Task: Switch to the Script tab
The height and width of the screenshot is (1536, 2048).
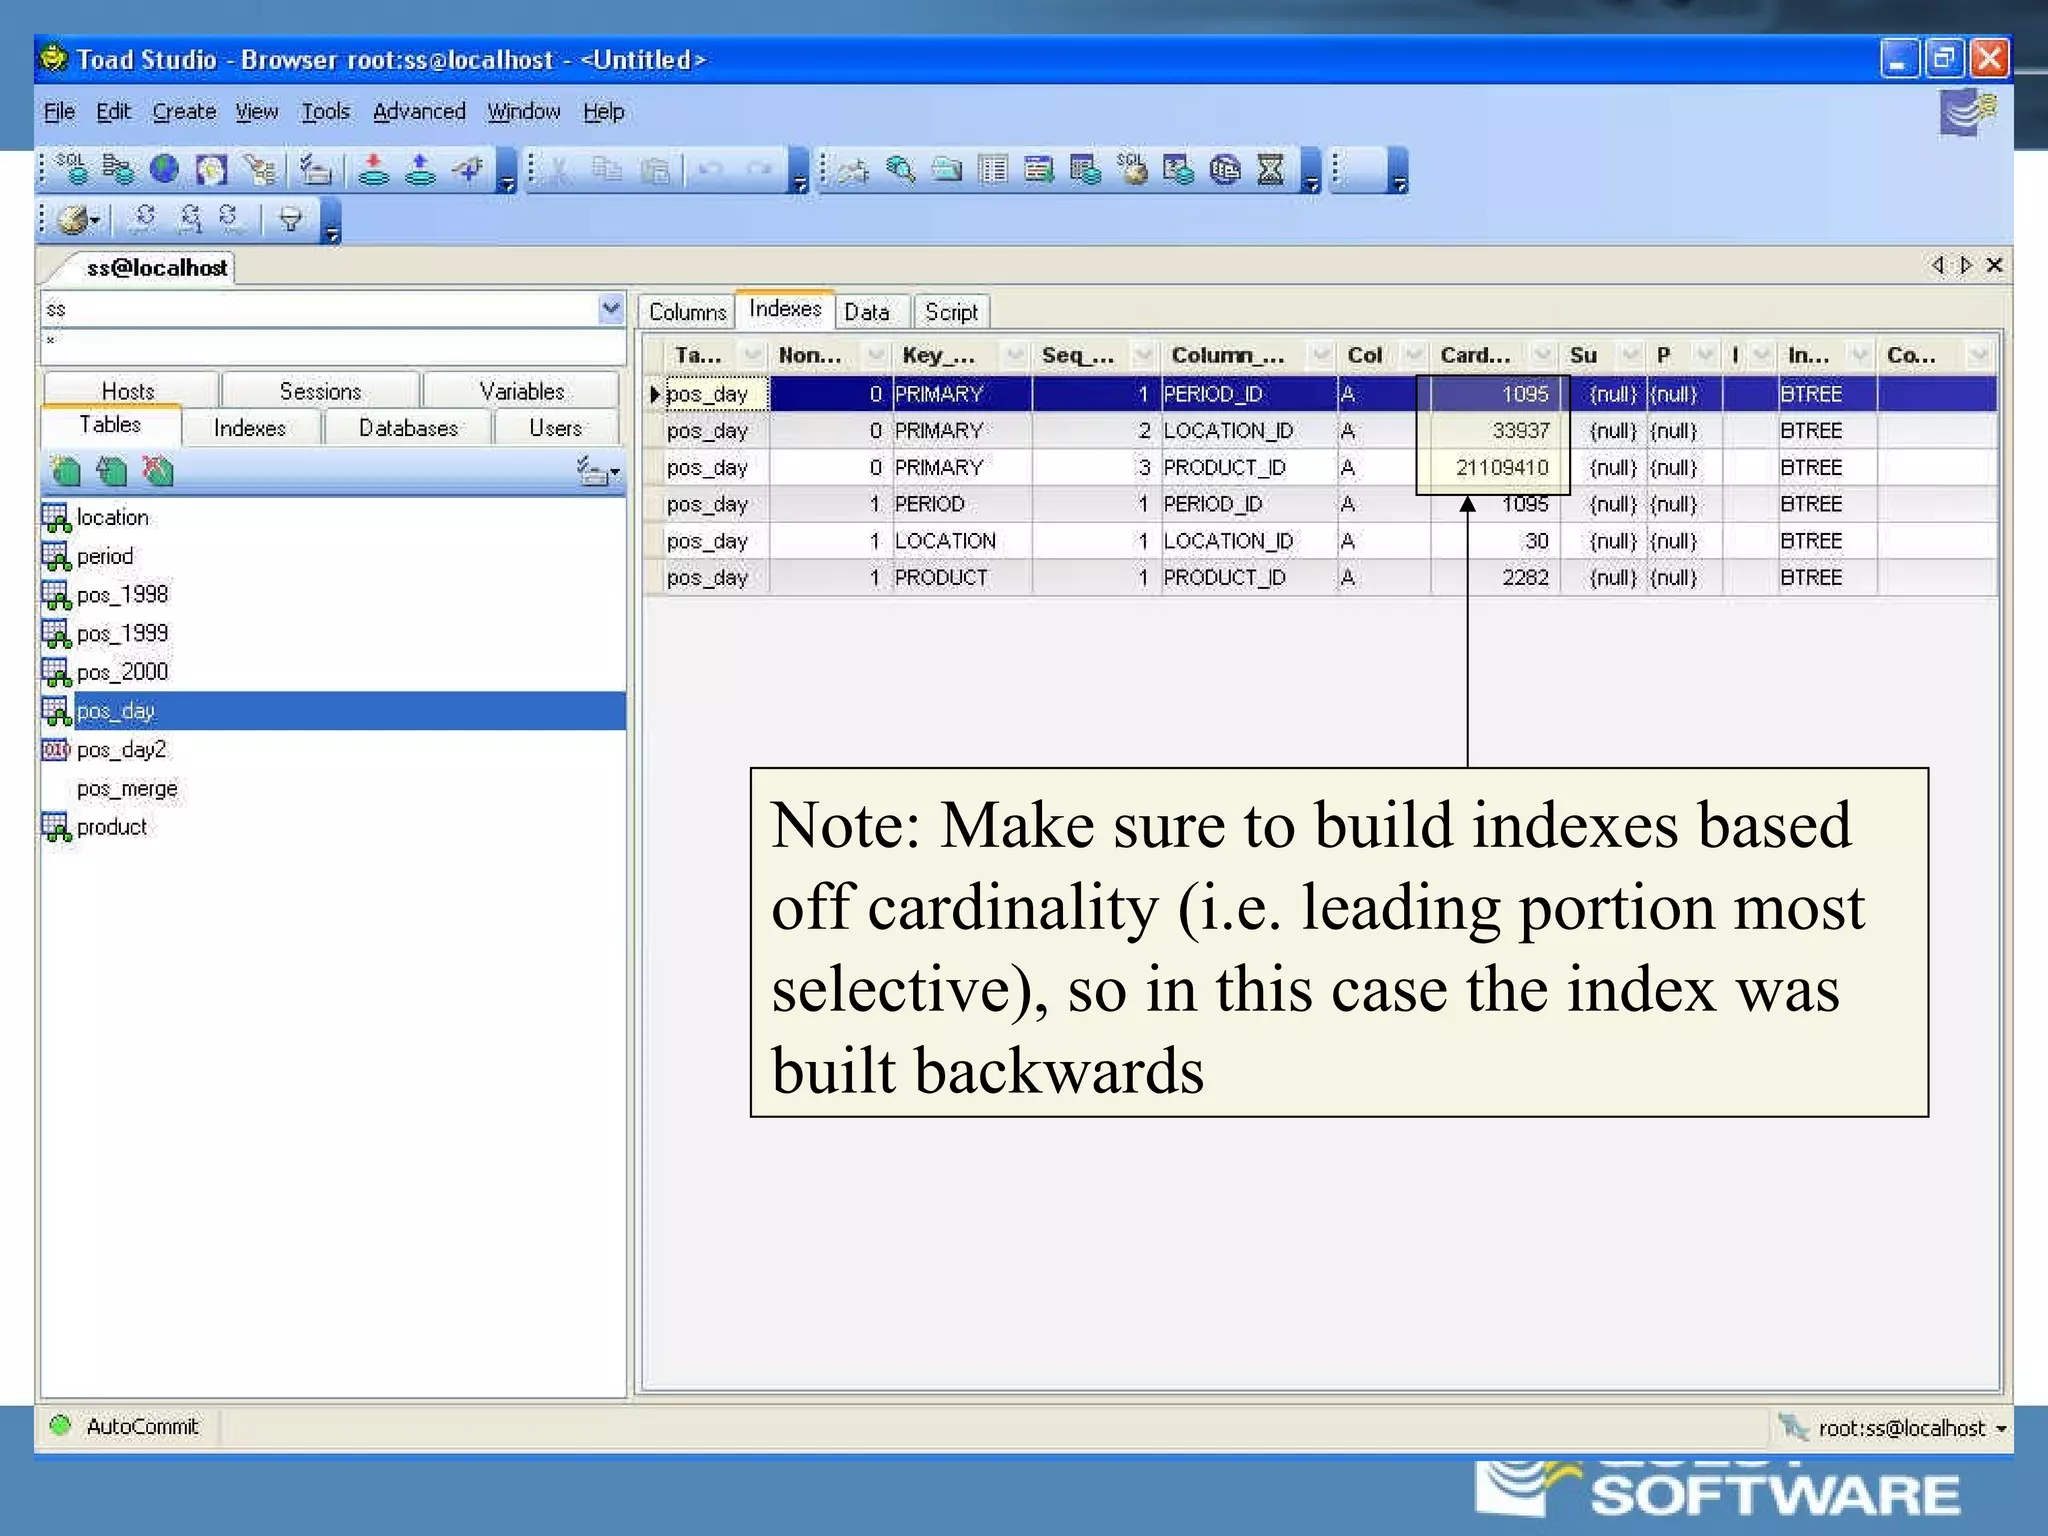Action: (x=950, y=312)
